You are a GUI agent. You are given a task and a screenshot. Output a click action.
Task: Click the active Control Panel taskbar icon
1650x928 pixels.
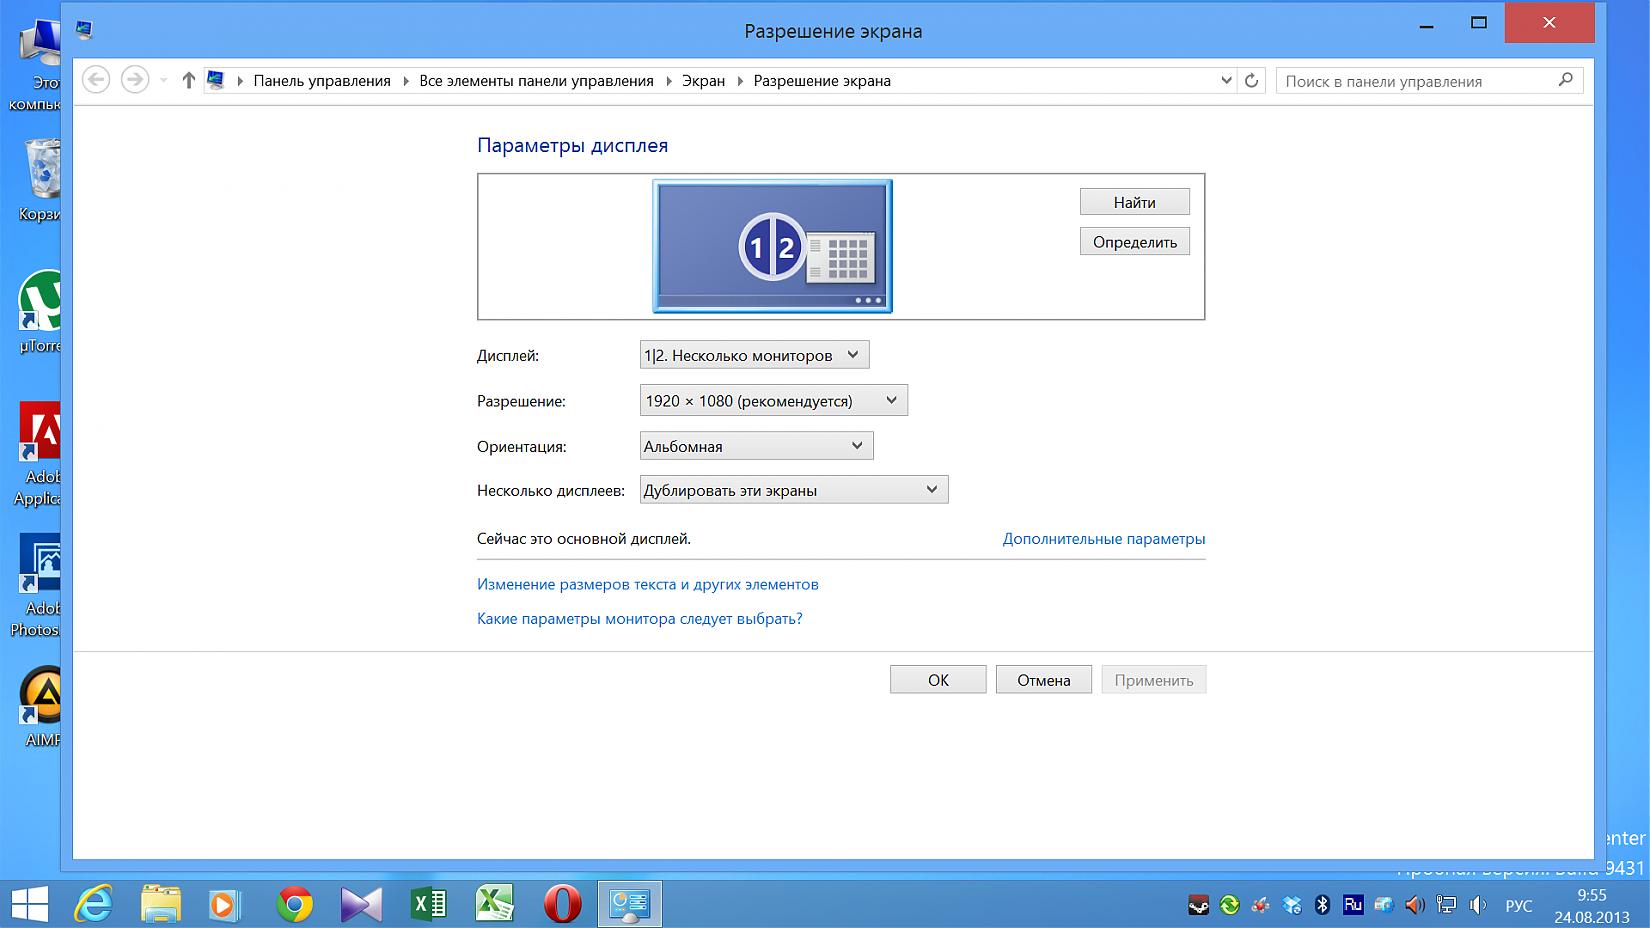coord(630,905)
